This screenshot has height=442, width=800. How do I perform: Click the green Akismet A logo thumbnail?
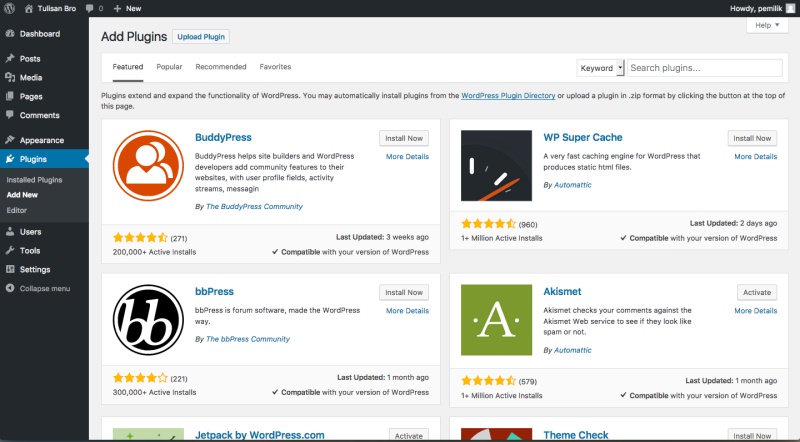[x=496, y=320]
